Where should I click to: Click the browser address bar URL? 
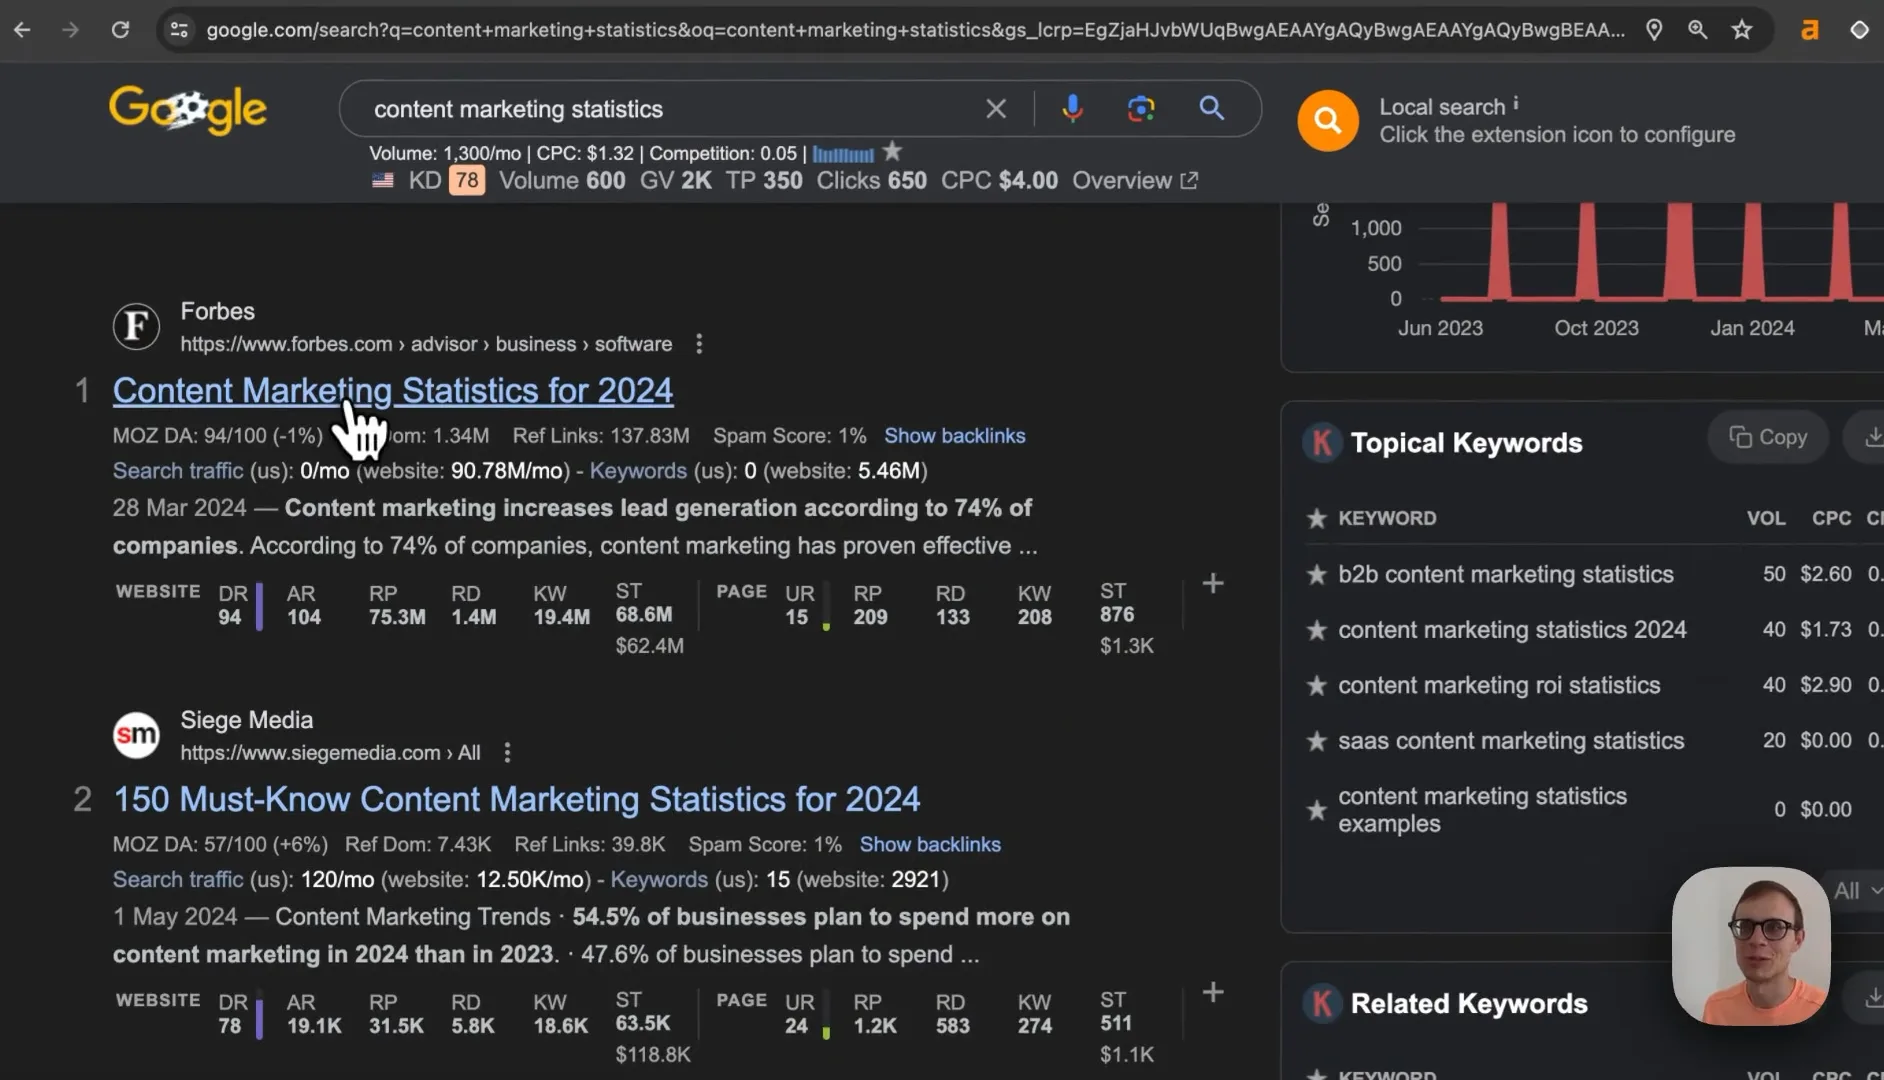pos(915,30)
